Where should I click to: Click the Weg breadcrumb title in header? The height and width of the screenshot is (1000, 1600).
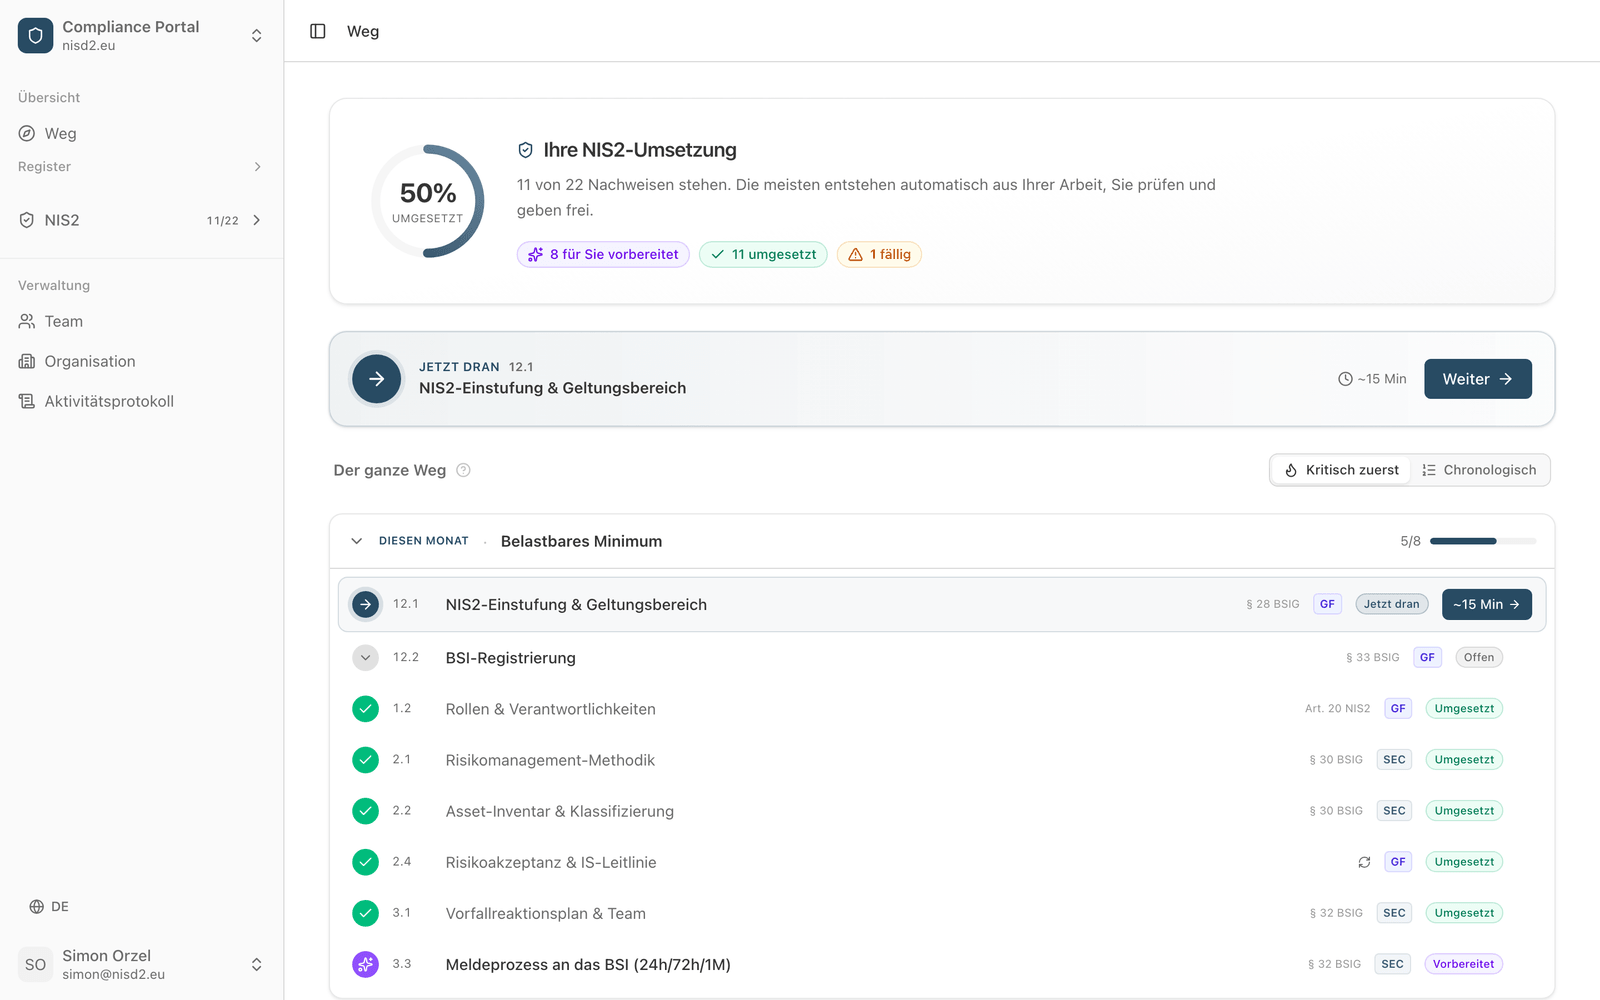pos(363,31)
